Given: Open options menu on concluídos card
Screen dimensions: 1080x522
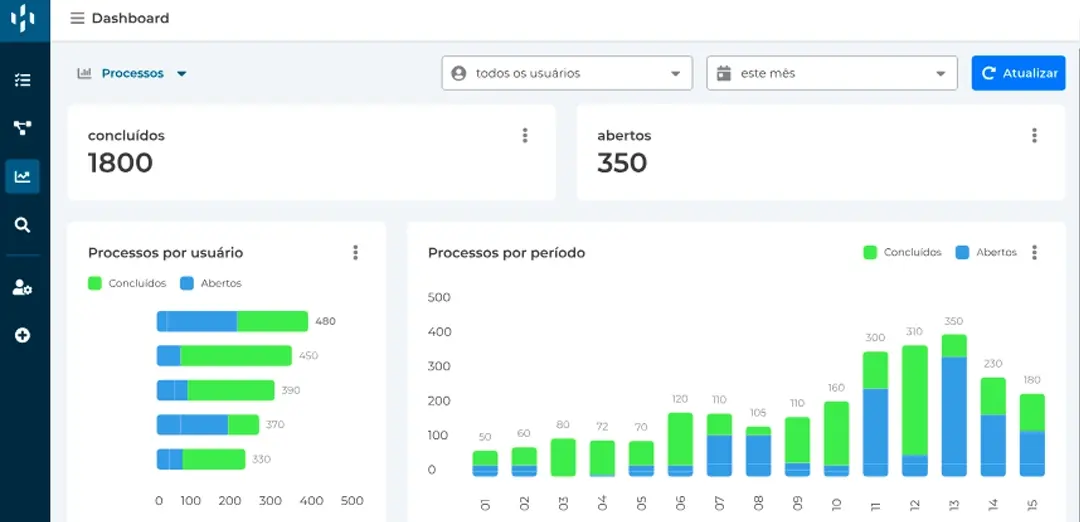Looking at the screenshot, I should point(525,136).
